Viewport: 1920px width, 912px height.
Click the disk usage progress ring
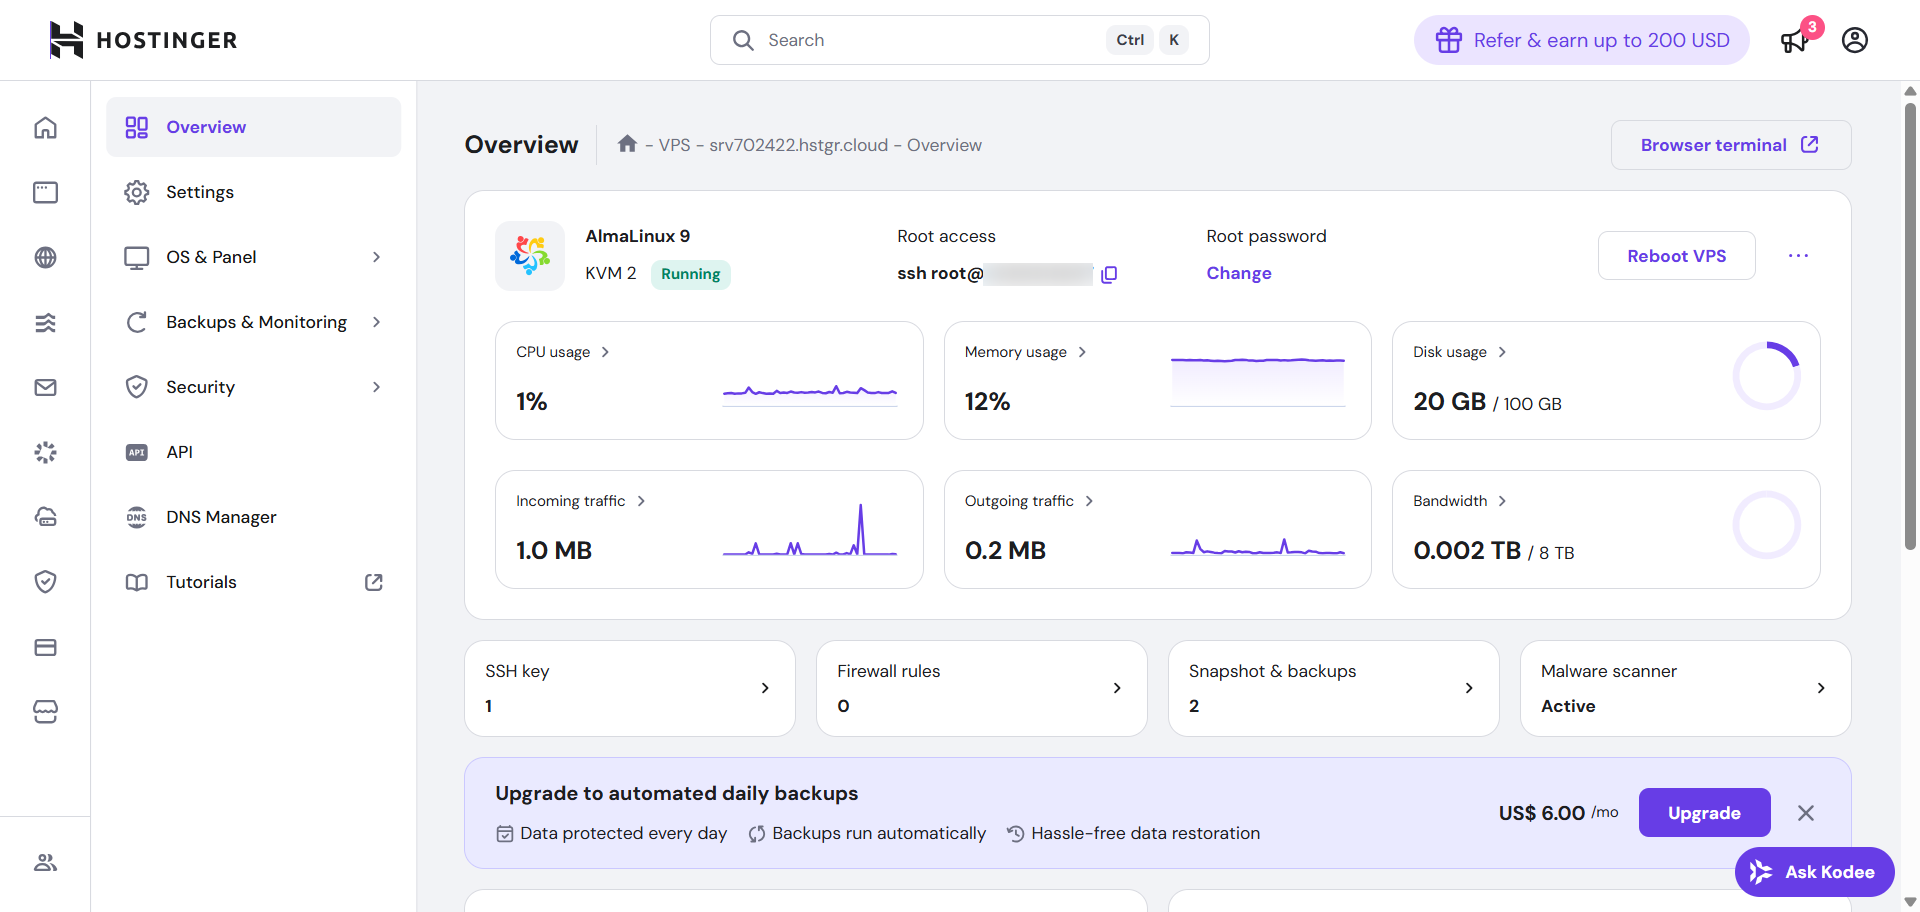coord(1767,376)
